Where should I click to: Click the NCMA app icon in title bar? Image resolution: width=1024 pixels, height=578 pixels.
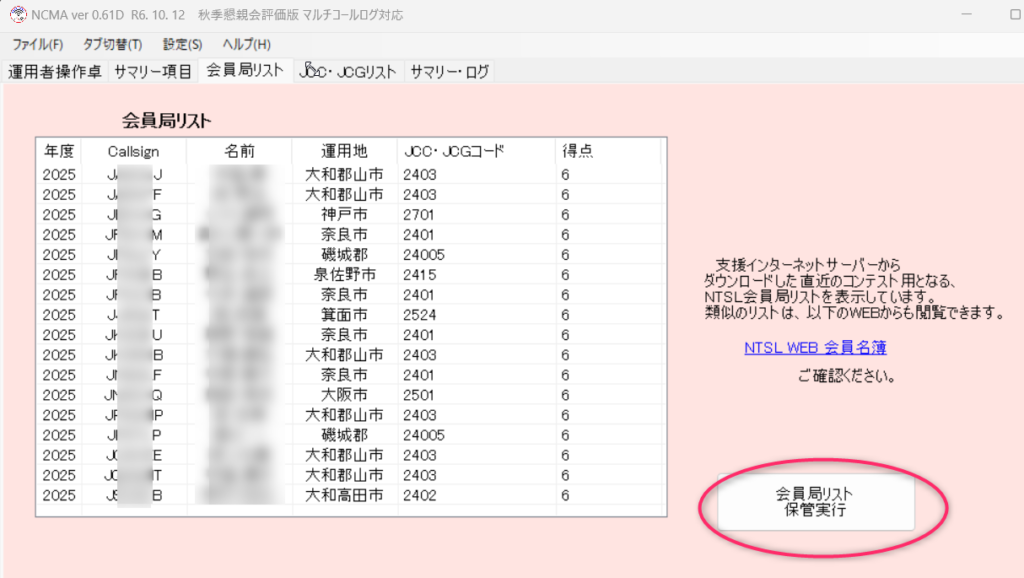(x=17, y=15)
